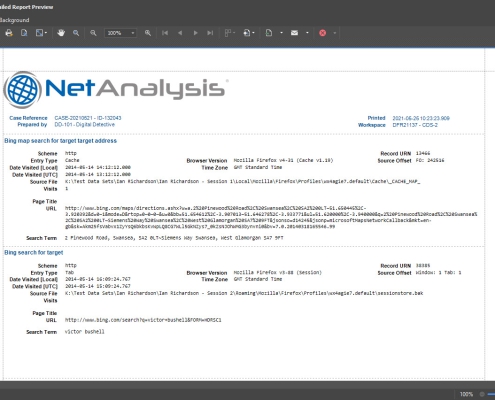
Task: Click Source Offset value 'FO: 242516'
Action: coord(430,160)
